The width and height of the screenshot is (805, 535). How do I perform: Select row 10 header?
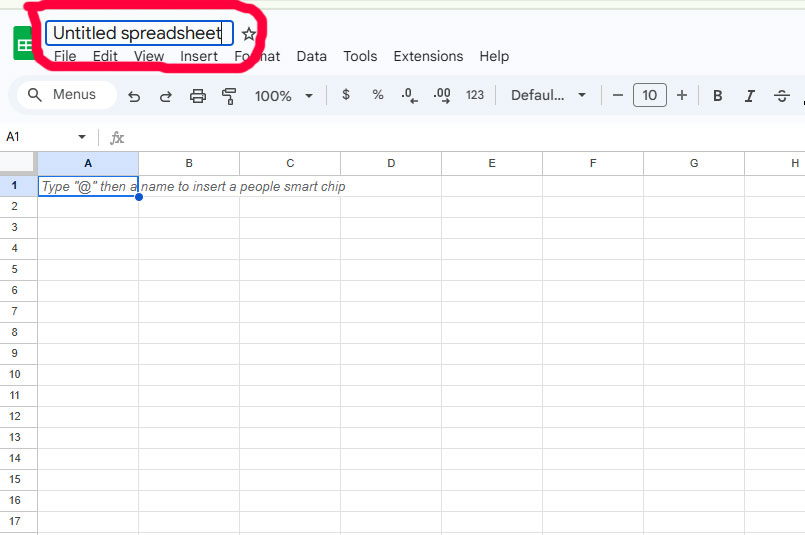click(18, 375)
